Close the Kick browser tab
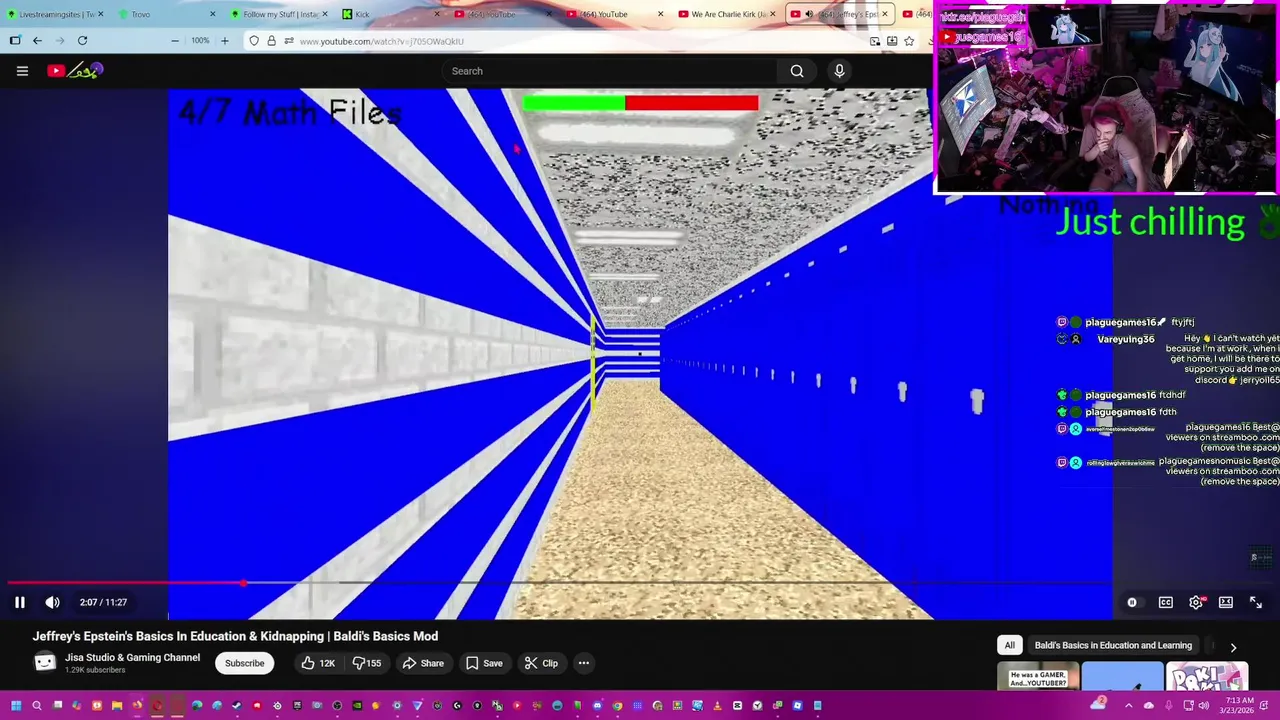The height and width of the screenshot is (720, 1280). point(437,14)
